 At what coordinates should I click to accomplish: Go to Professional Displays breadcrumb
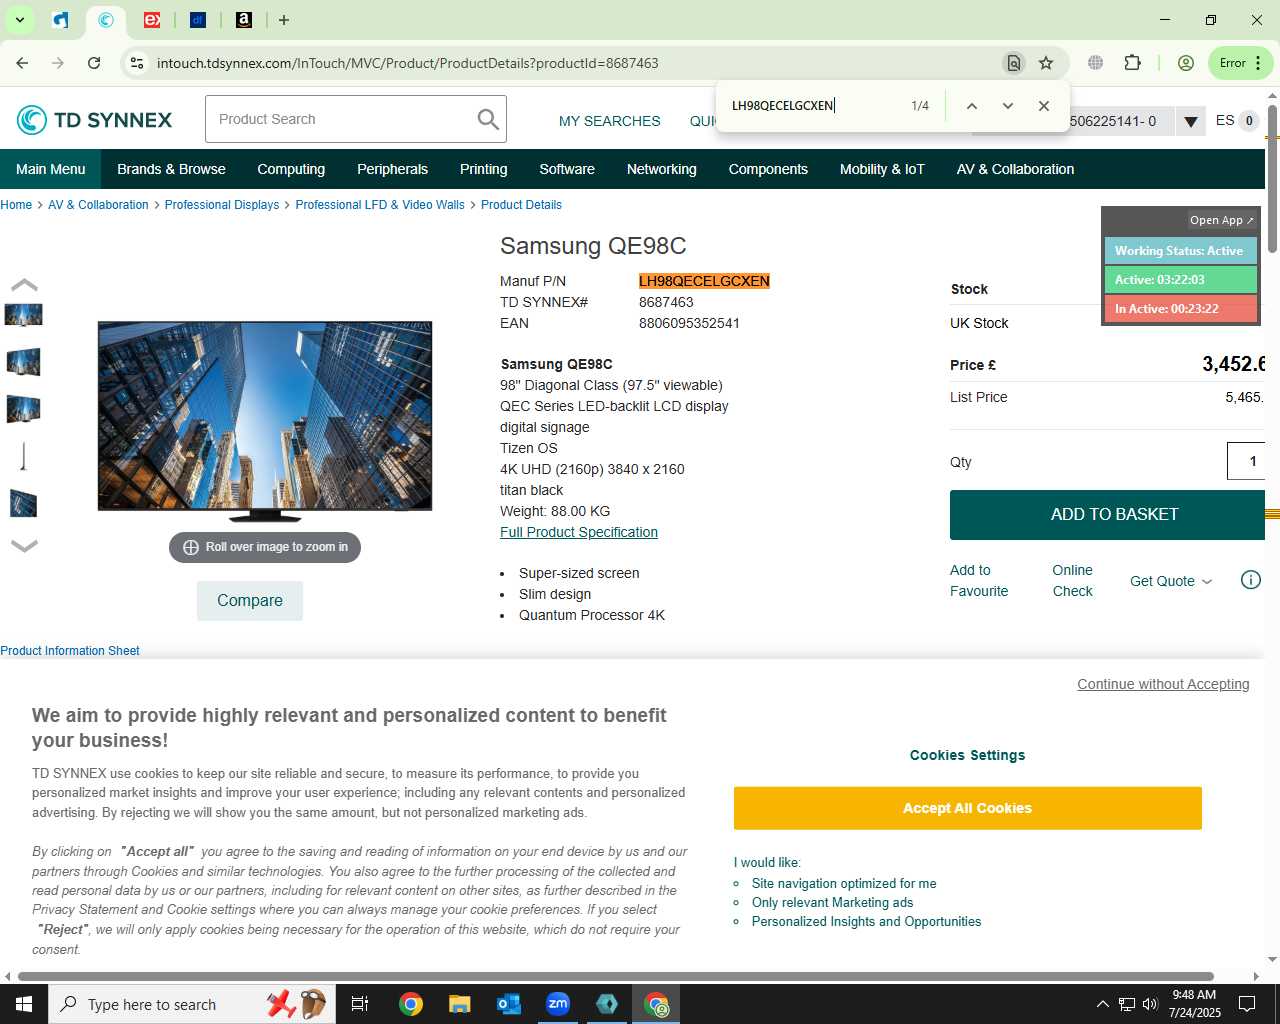(222, 205)
